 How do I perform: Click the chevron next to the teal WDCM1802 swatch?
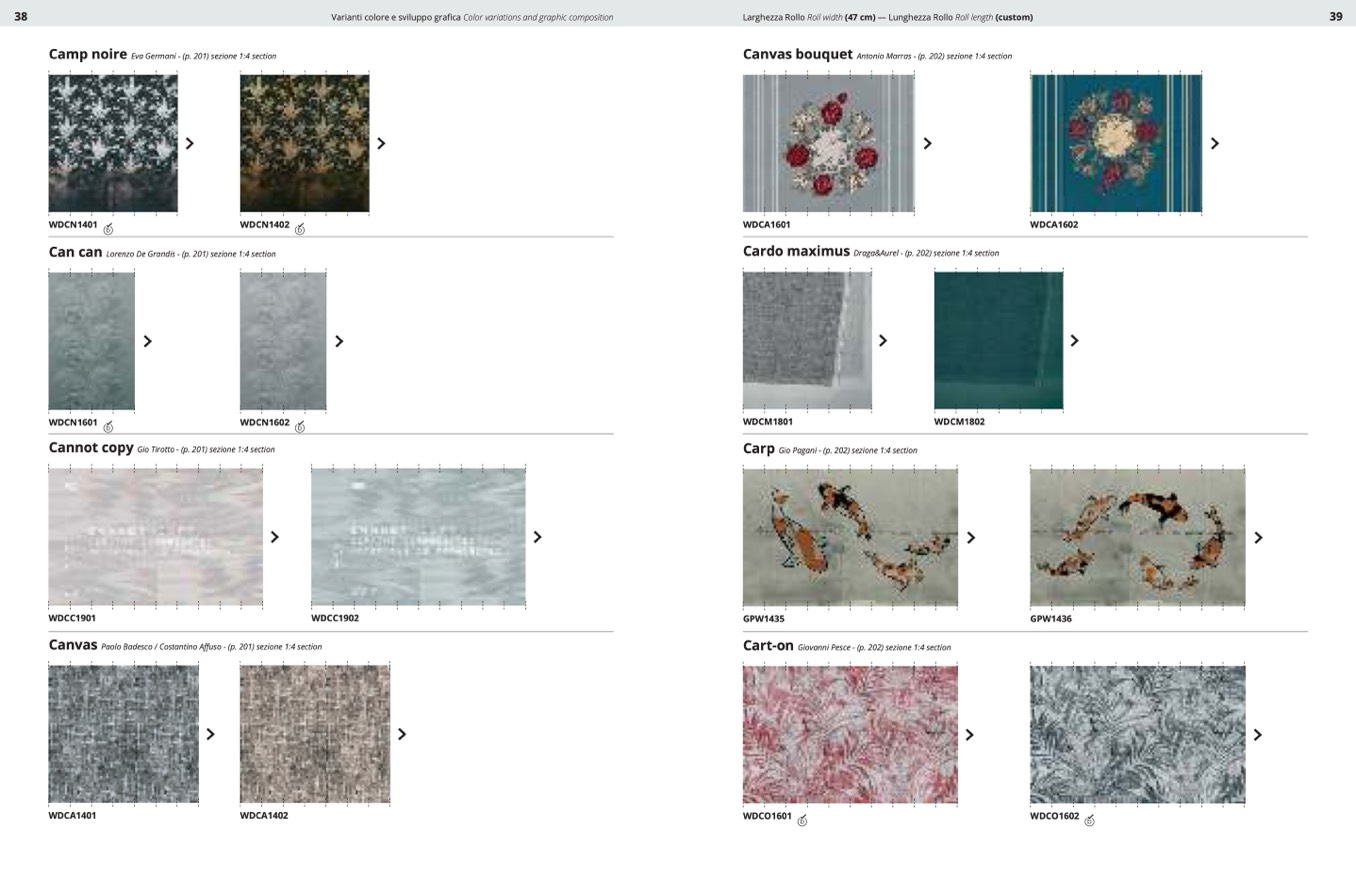1074,341
